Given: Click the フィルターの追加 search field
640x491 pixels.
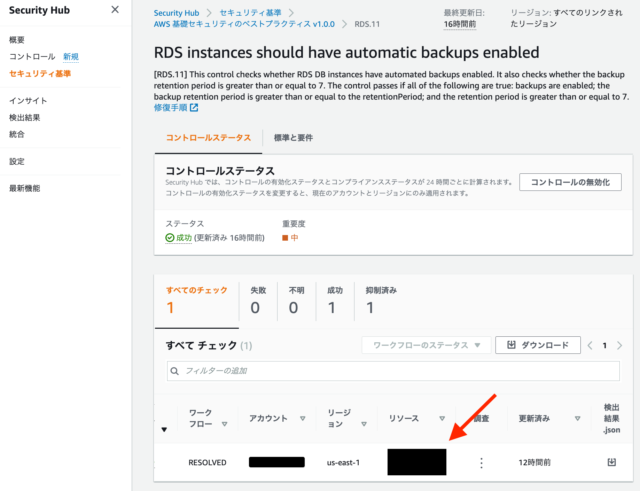Looking at the screenshot, I should (393, 371).
